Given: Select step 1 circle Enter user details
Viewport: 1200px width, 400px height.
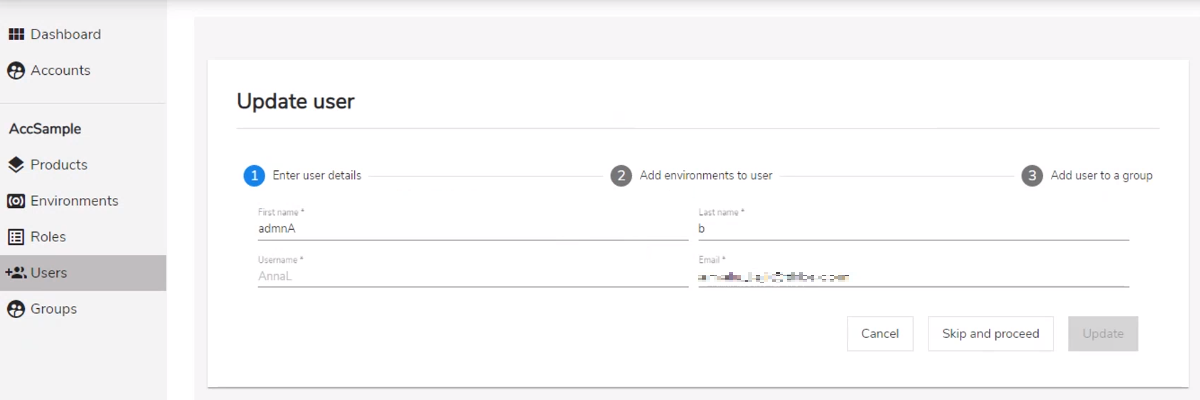Looking at the screenshot, I should (254, 175).
